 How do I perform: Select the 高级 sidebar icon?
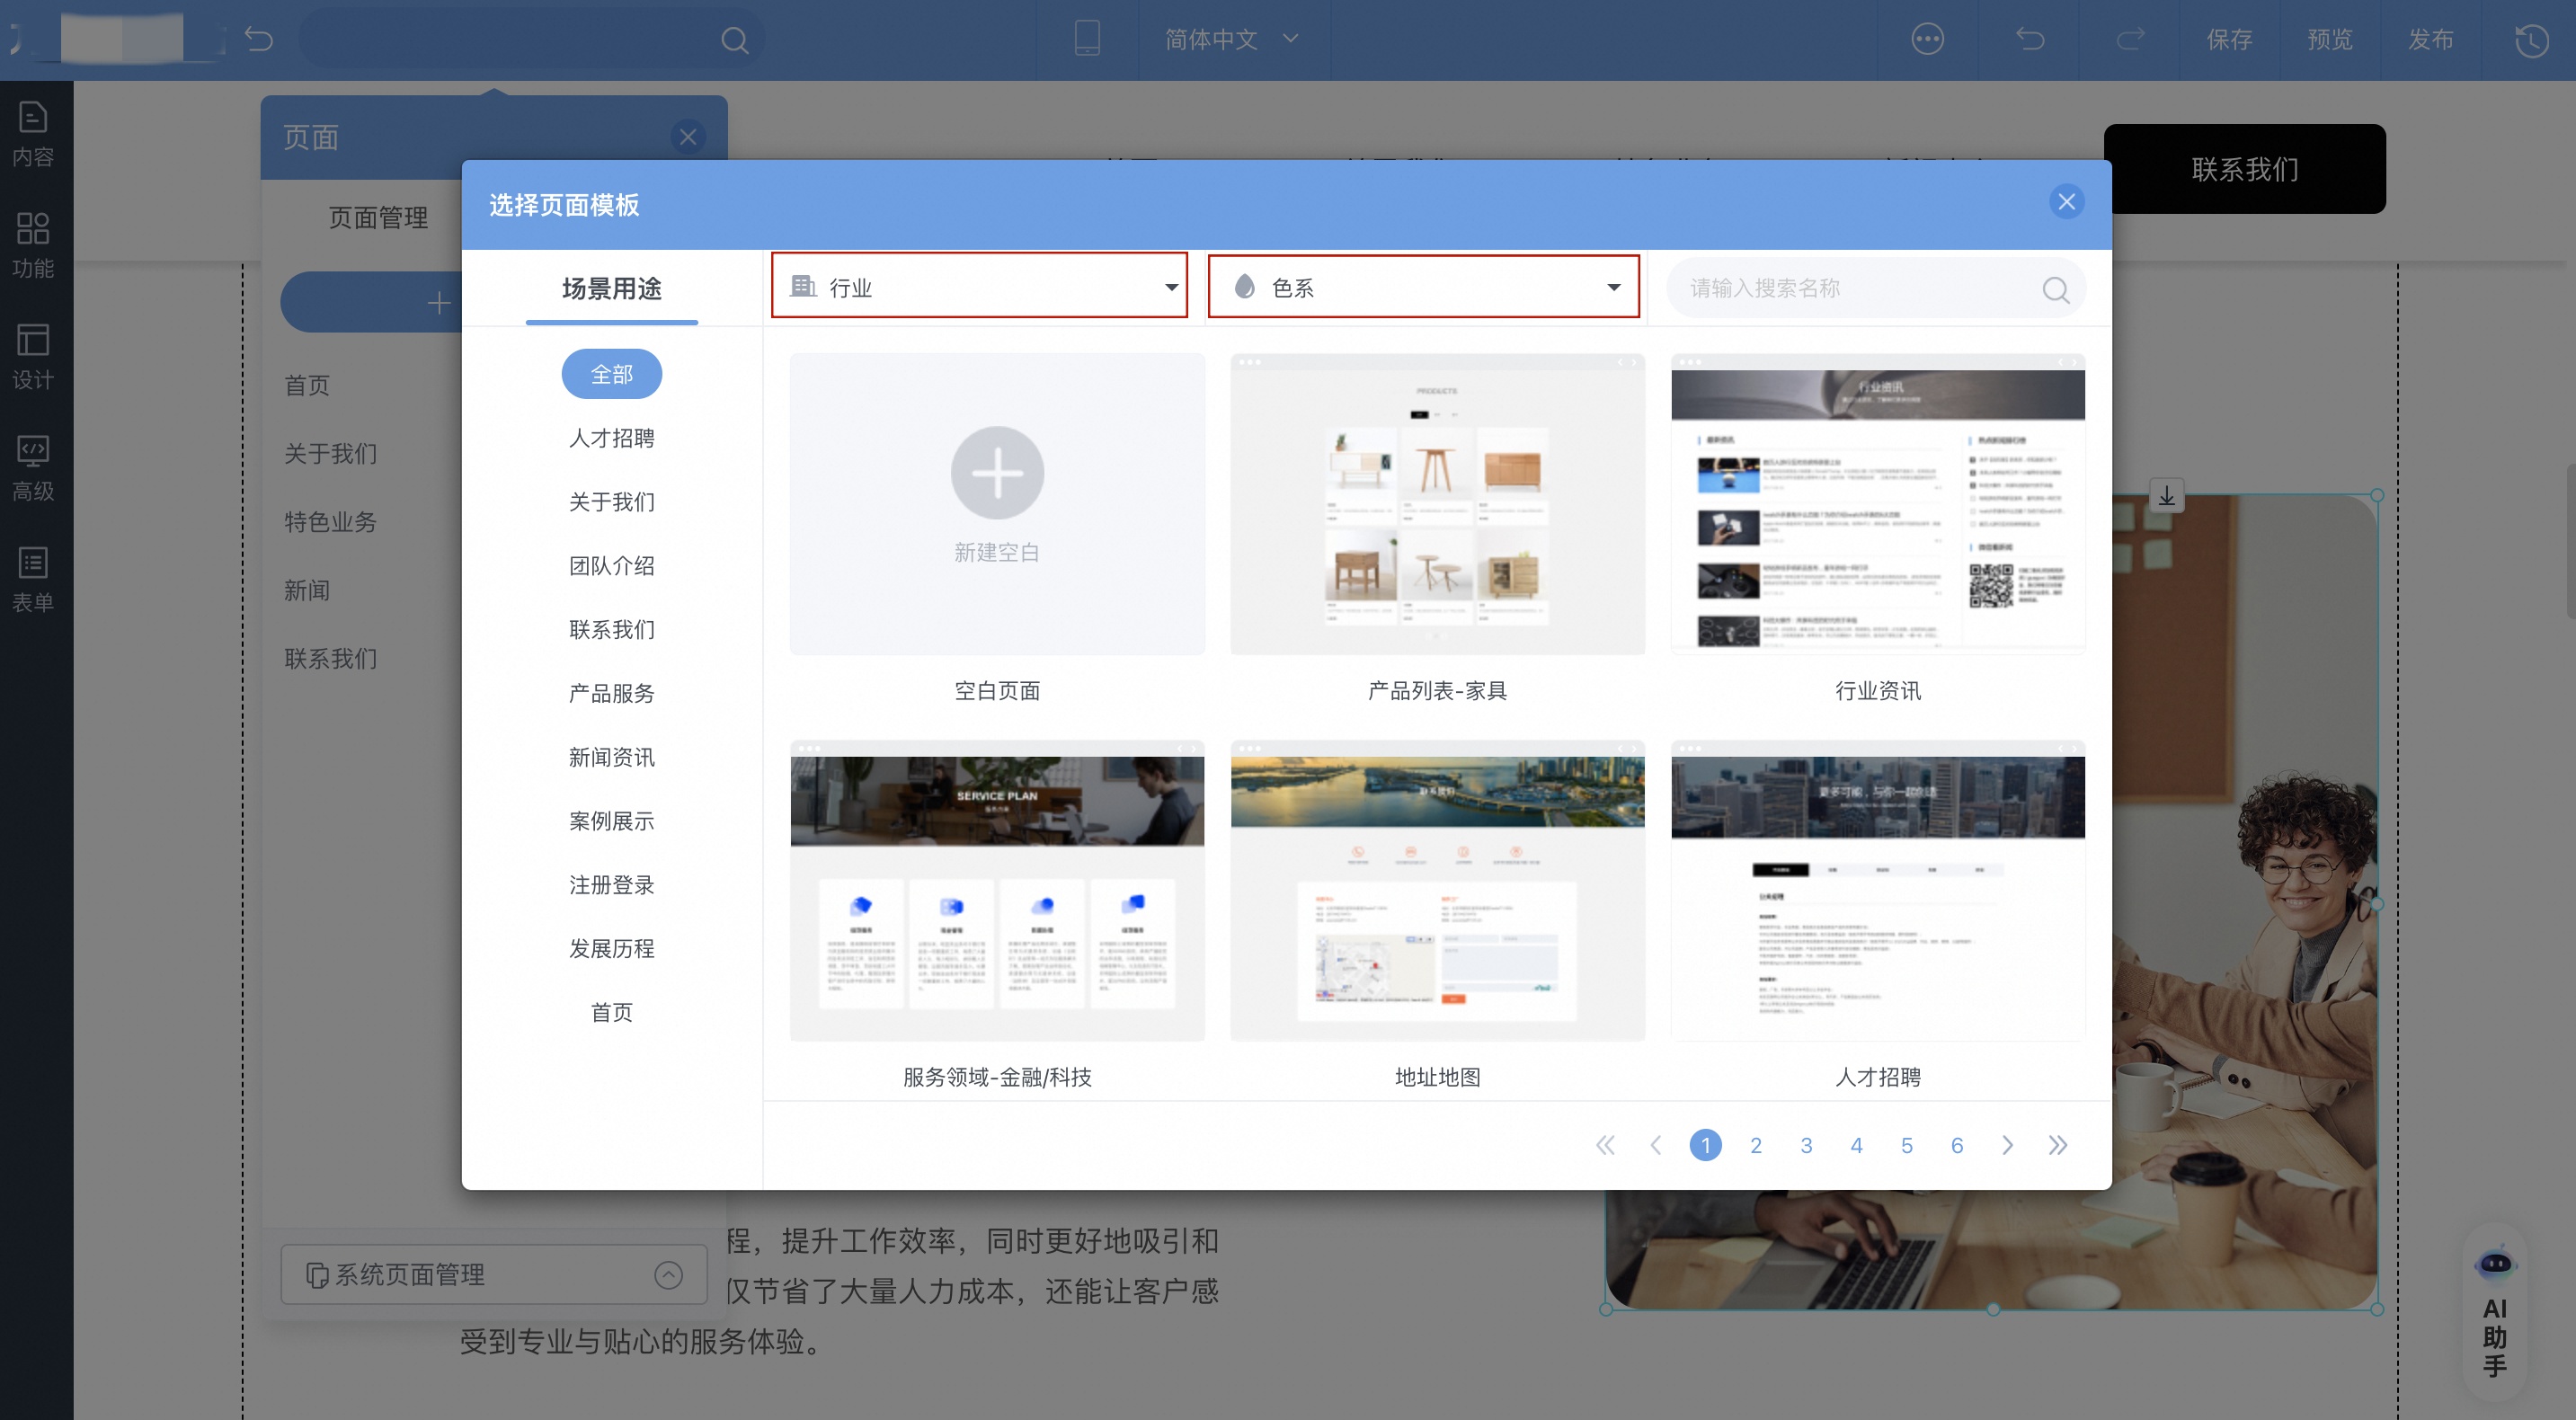point(33,470)
